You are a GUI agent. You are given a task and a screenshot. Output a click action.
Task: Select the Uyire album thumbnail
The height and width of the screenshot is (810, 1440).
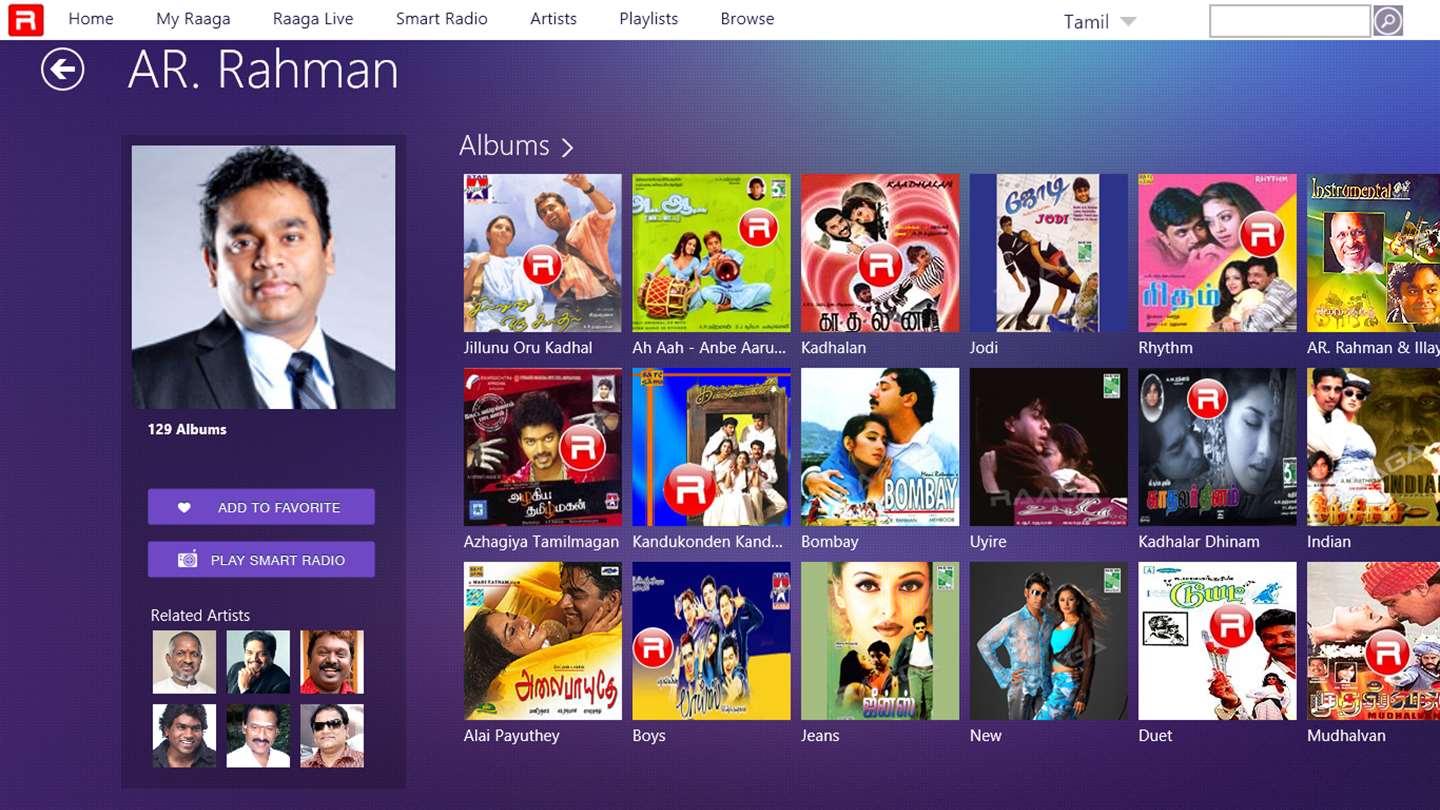pos(1049,447)
